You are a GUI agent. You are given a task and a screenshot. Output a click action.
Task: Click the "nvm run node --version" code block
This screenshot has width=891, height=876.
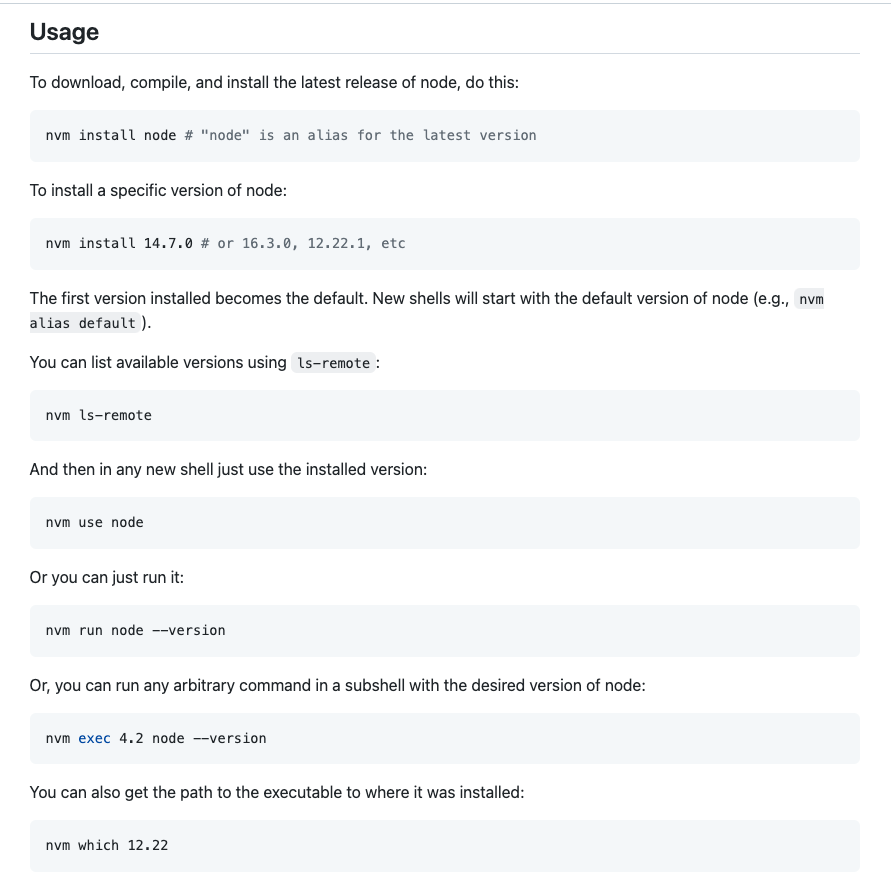click(136, 630)
